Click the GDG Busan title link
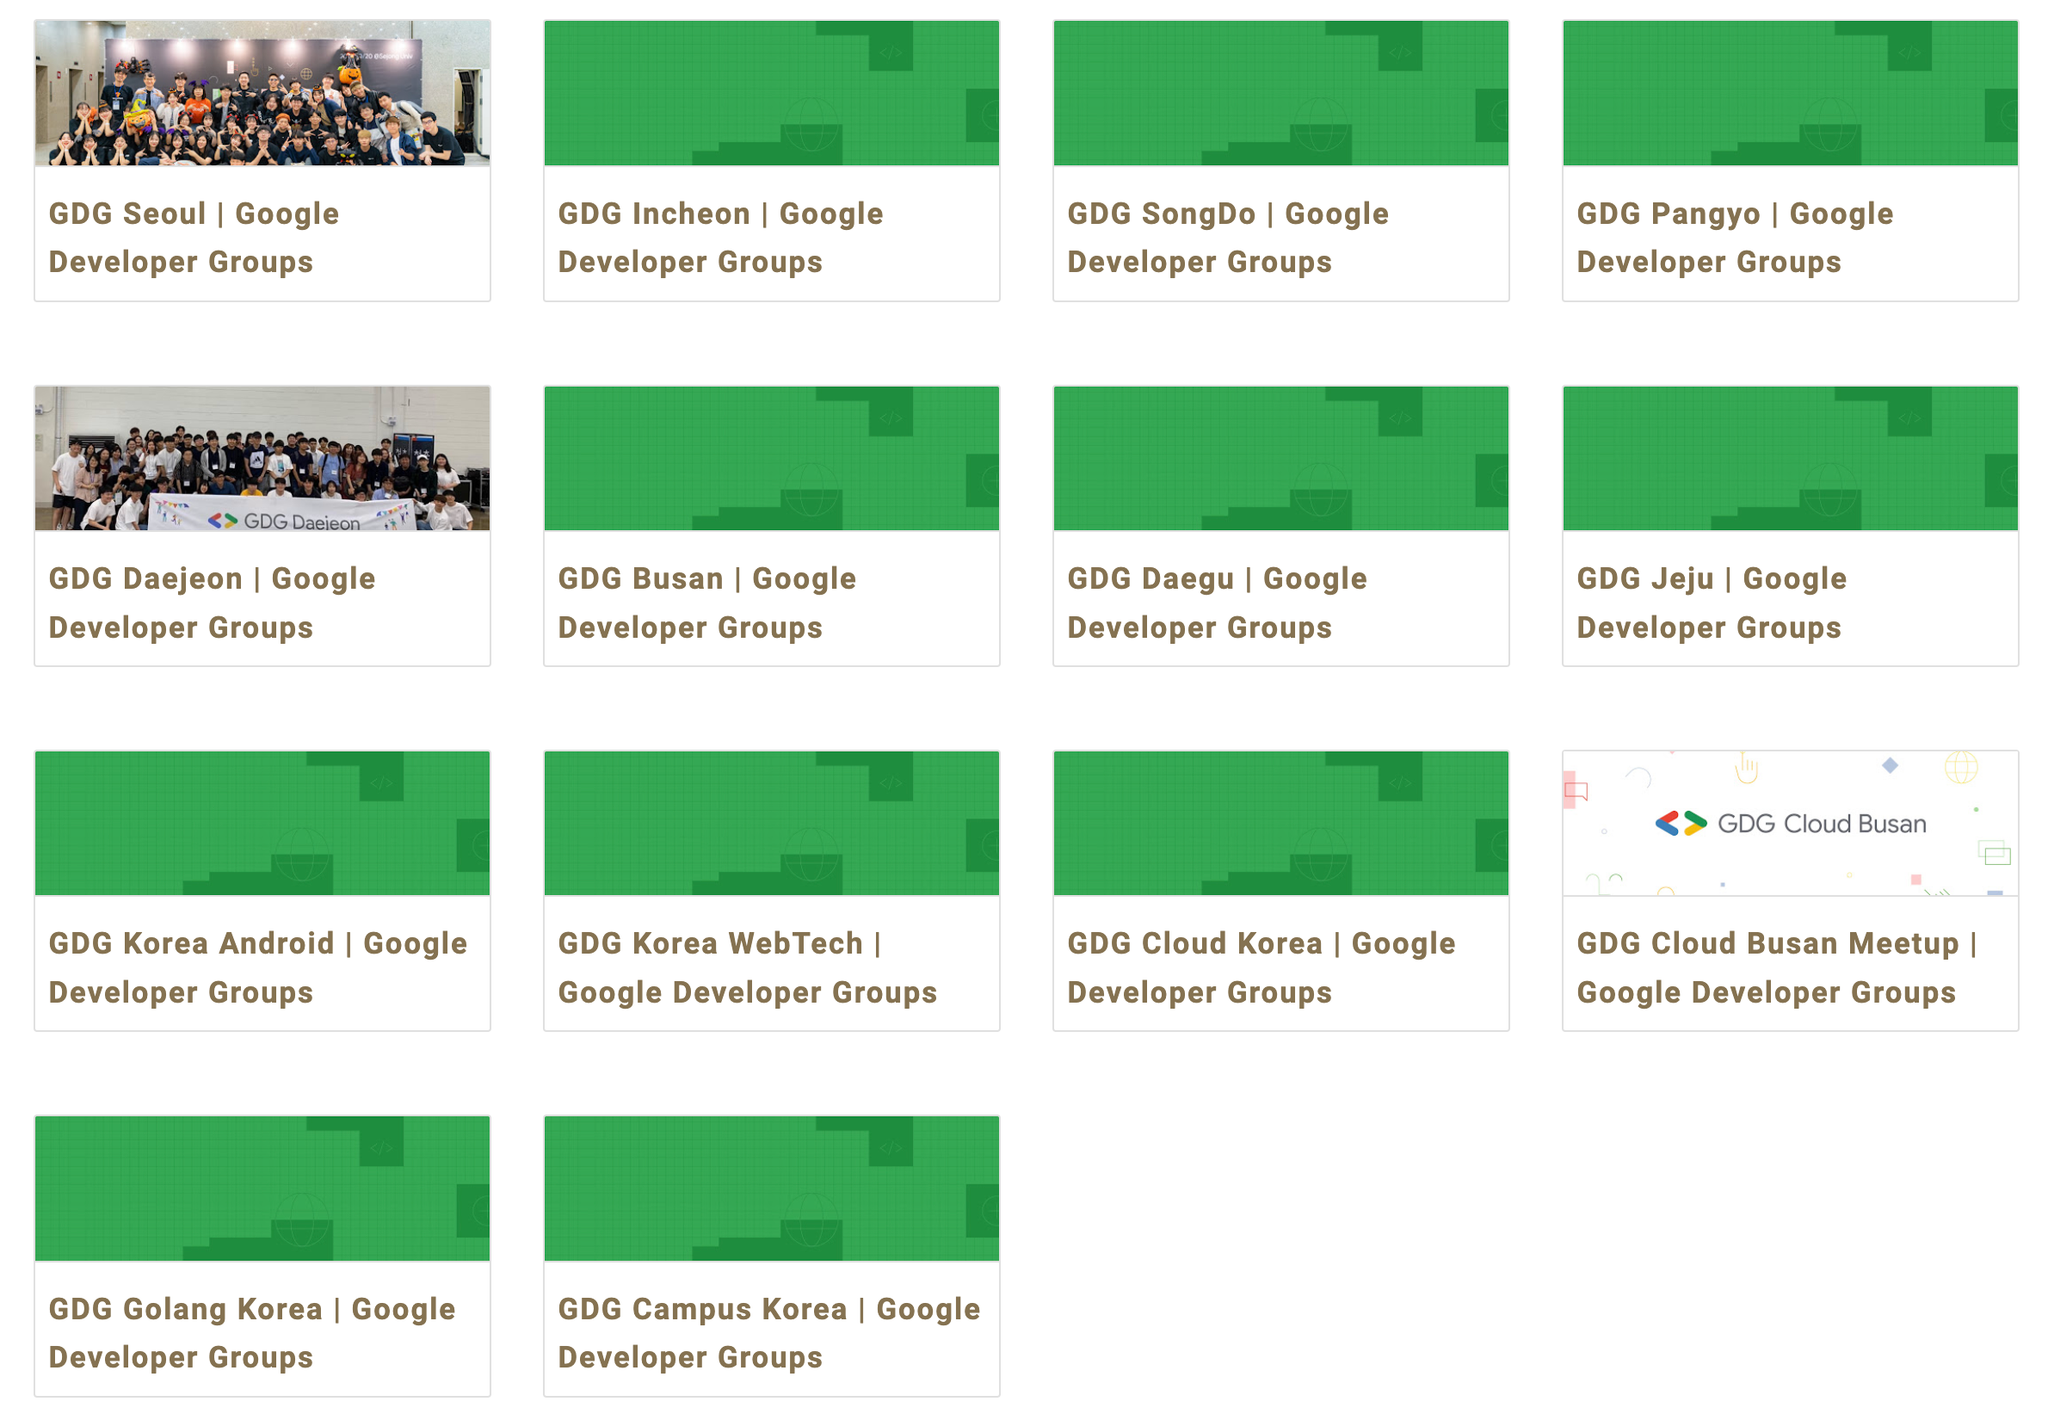The image size is (2048, 1415). click(707, 603)
